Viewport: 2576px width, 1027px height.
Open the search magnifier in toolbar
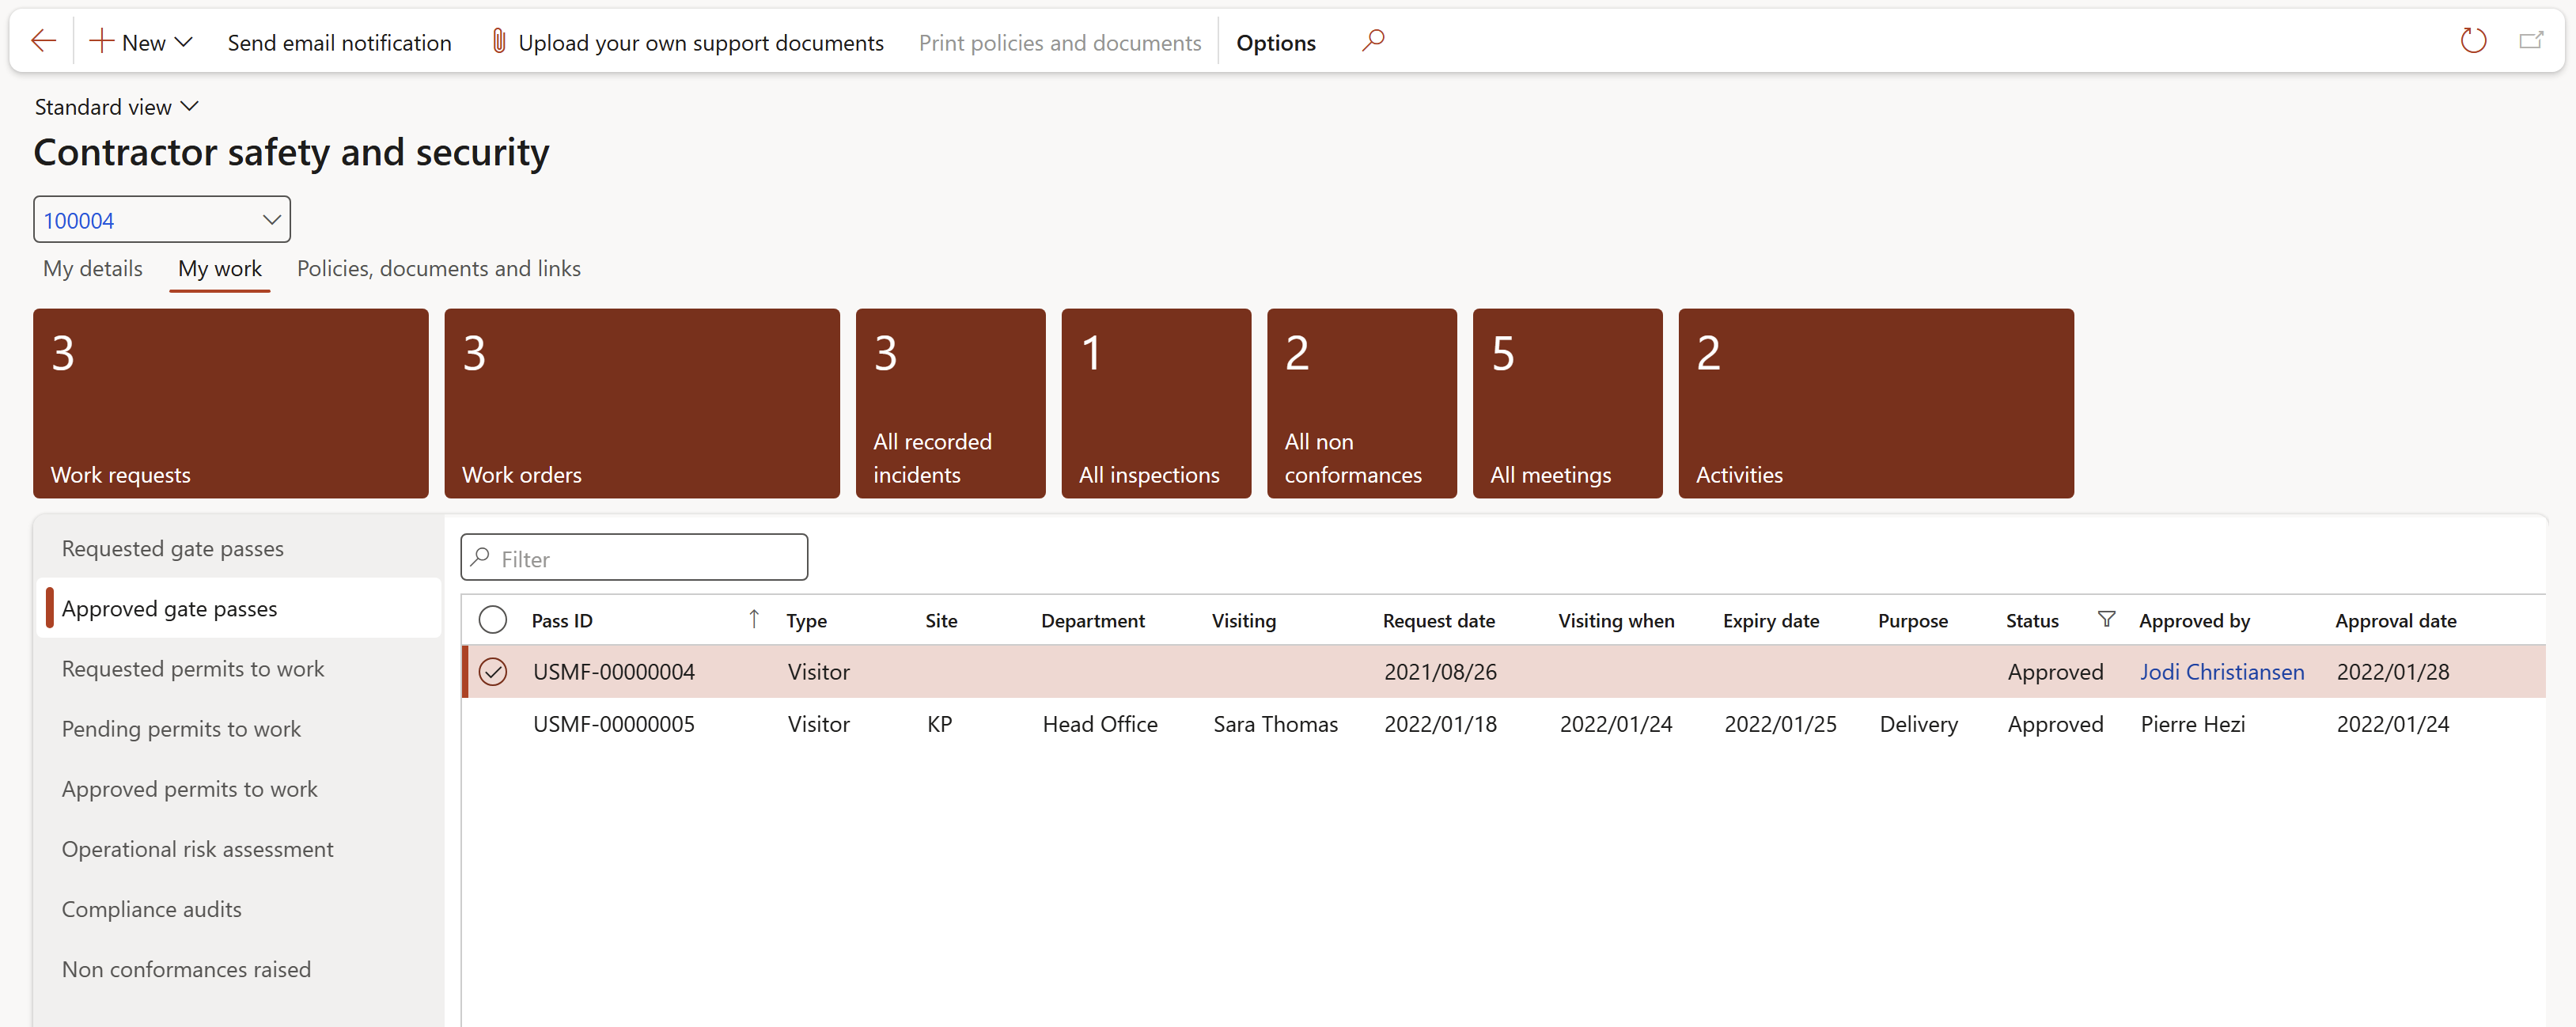pyautogui.click(x=1373, y=41)
